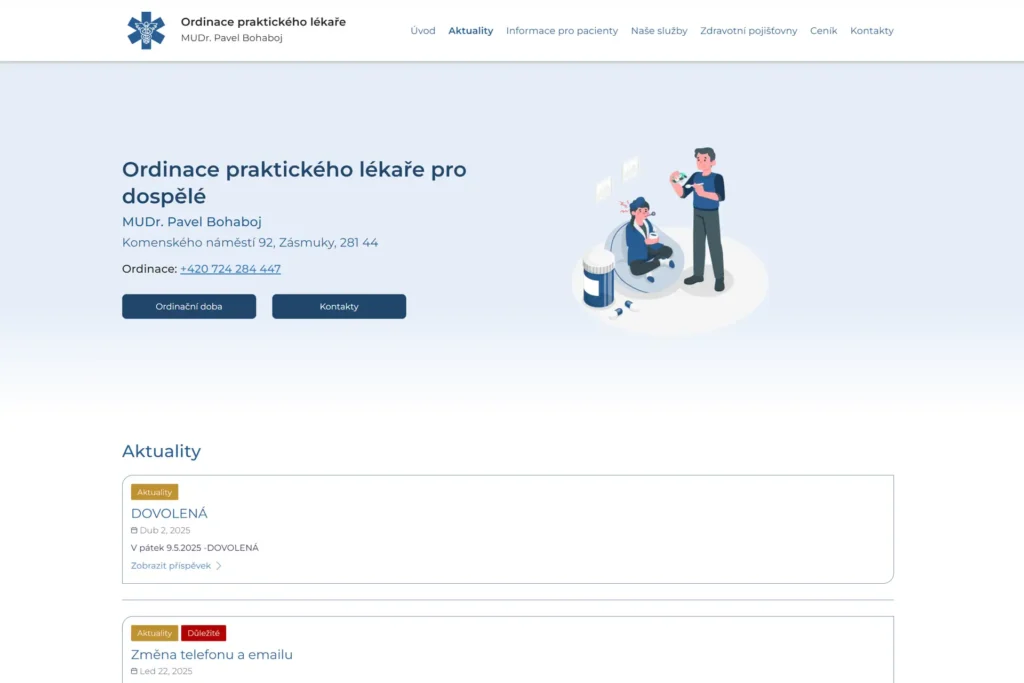Click header title Ordinace praktického lékaře
The image size is (1024, 683).
tap(263, 22)
